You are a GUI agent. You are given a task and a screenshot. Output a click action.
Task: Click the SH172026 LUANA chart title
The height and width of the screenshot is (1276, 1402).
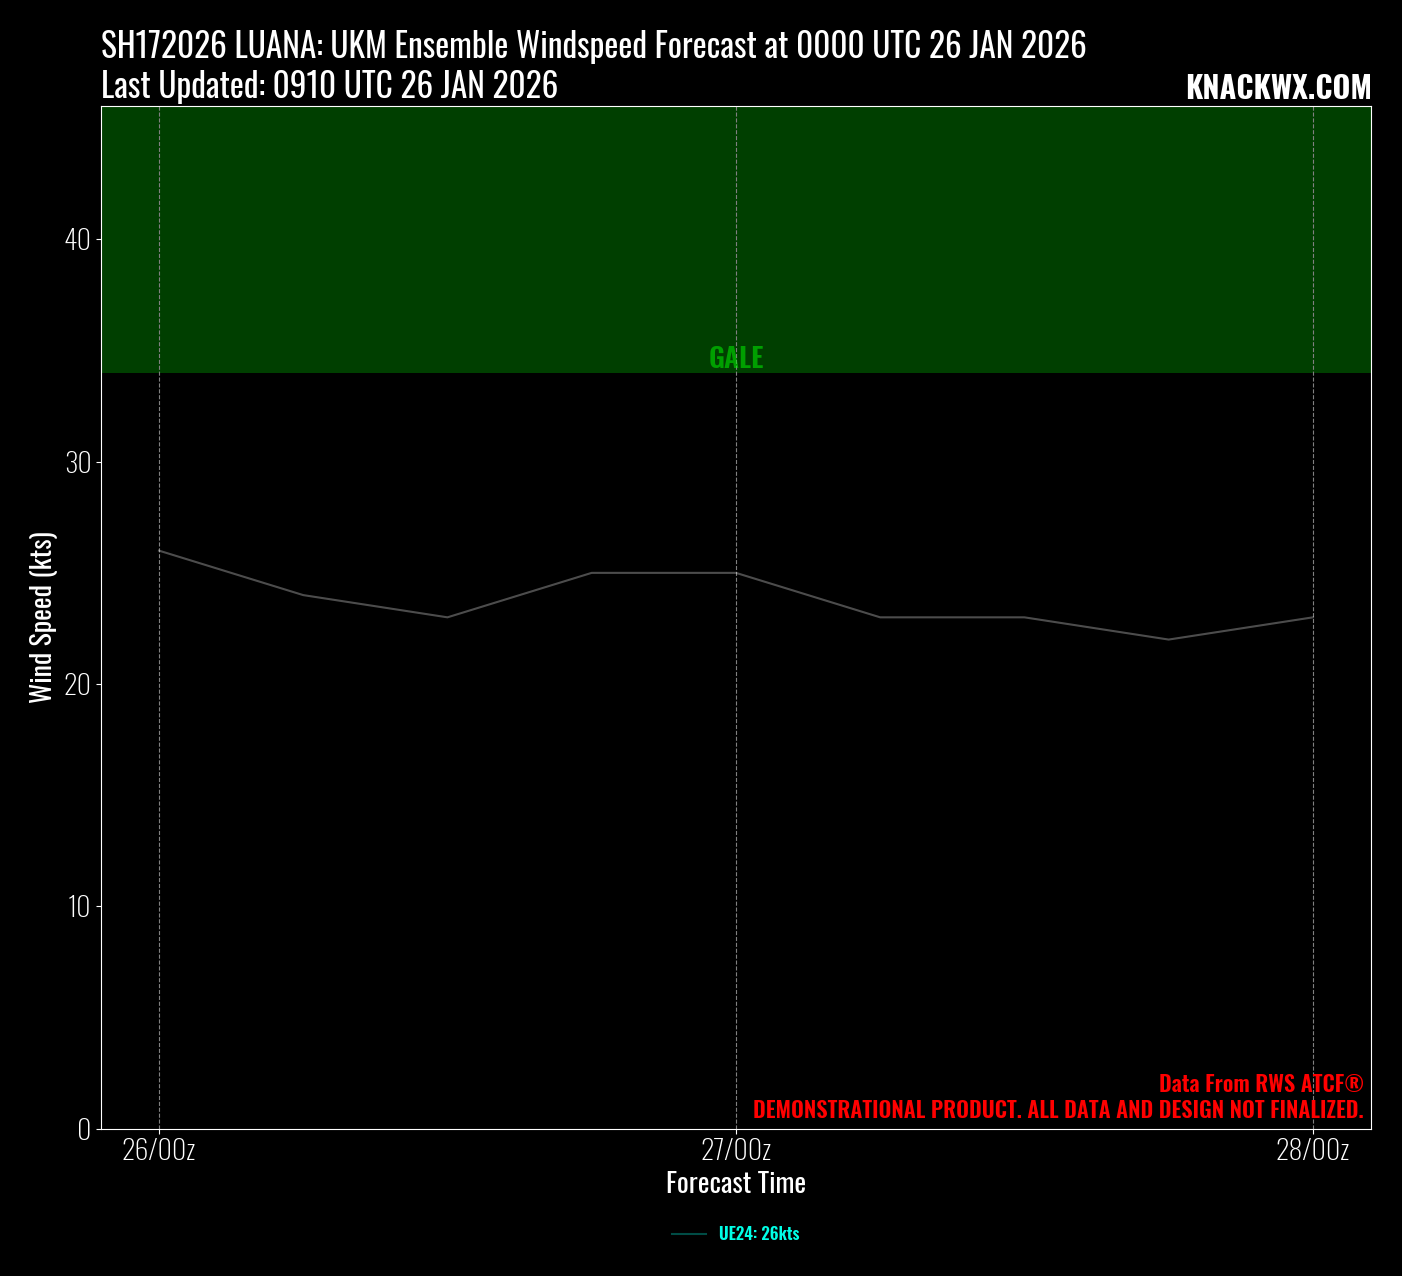click(593, 46)
